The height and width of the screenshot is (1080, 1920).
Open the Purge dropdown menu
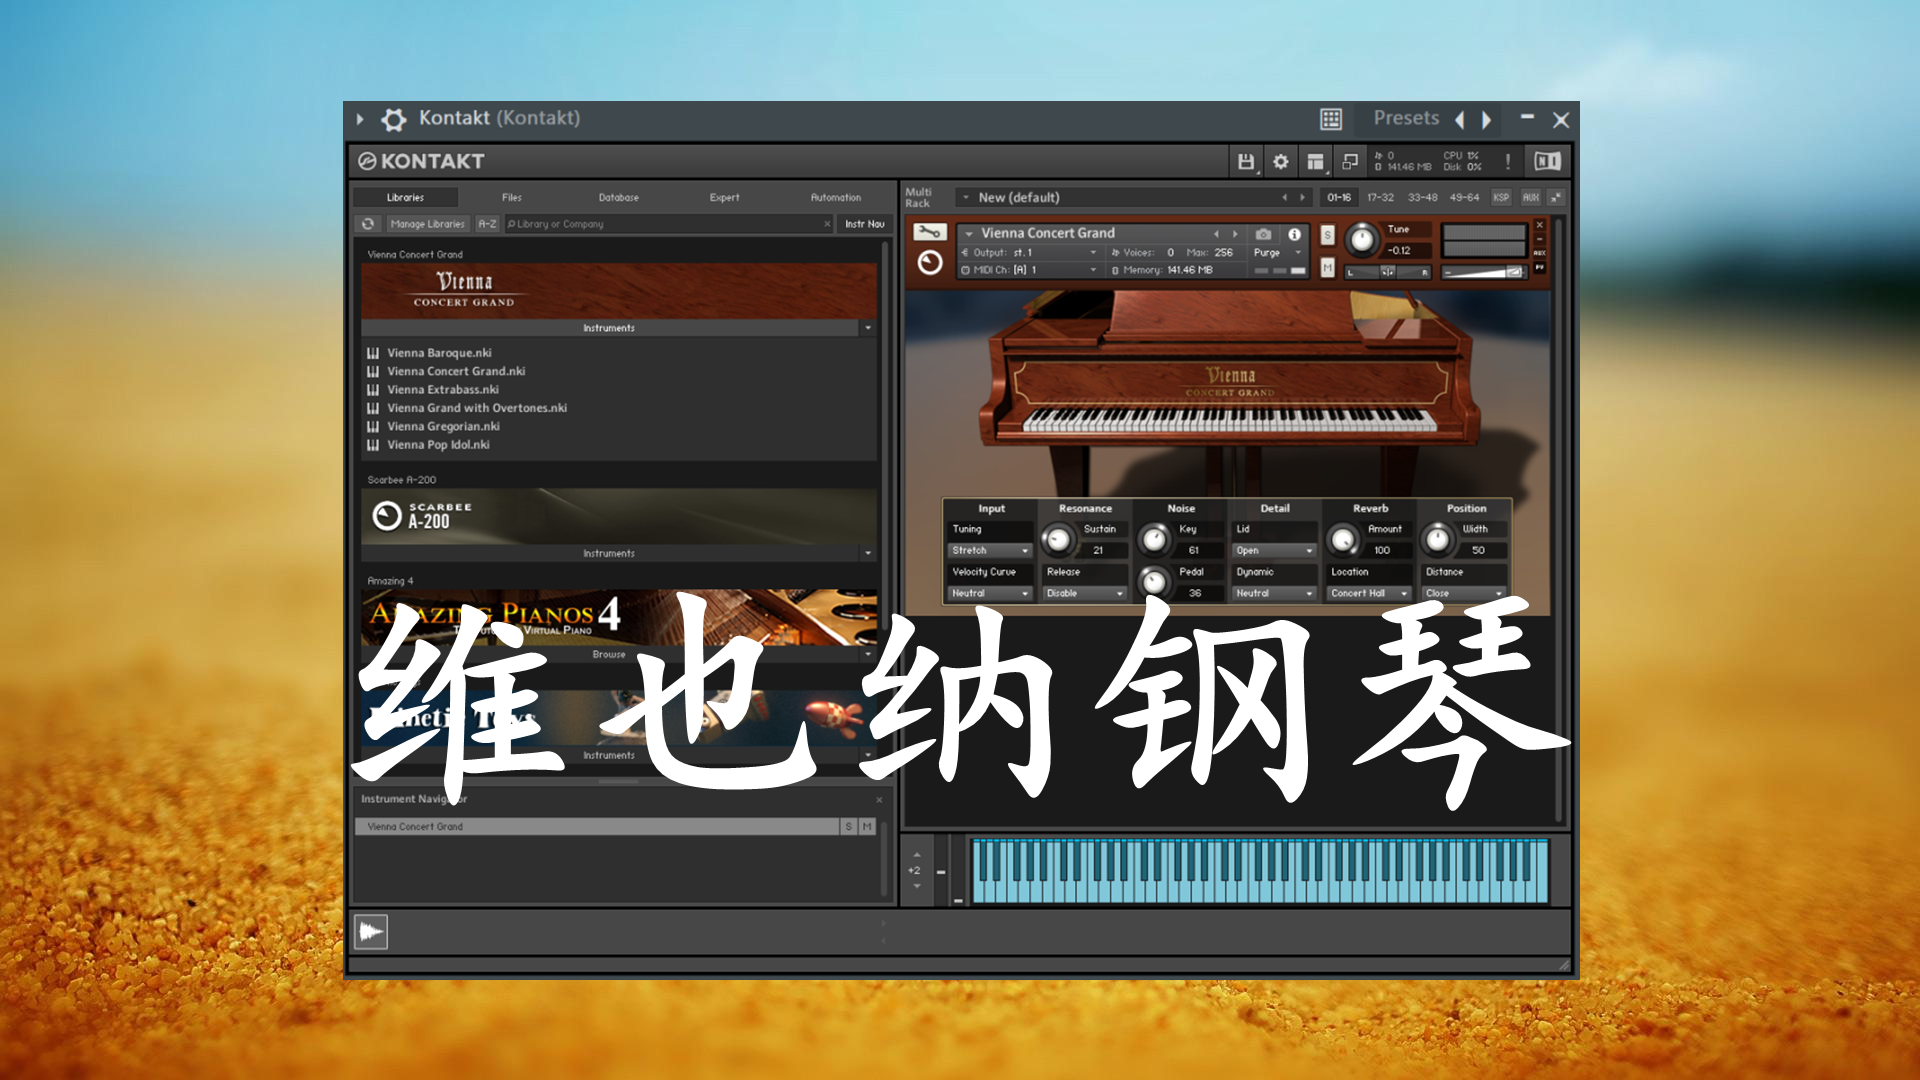(1278, 253)
